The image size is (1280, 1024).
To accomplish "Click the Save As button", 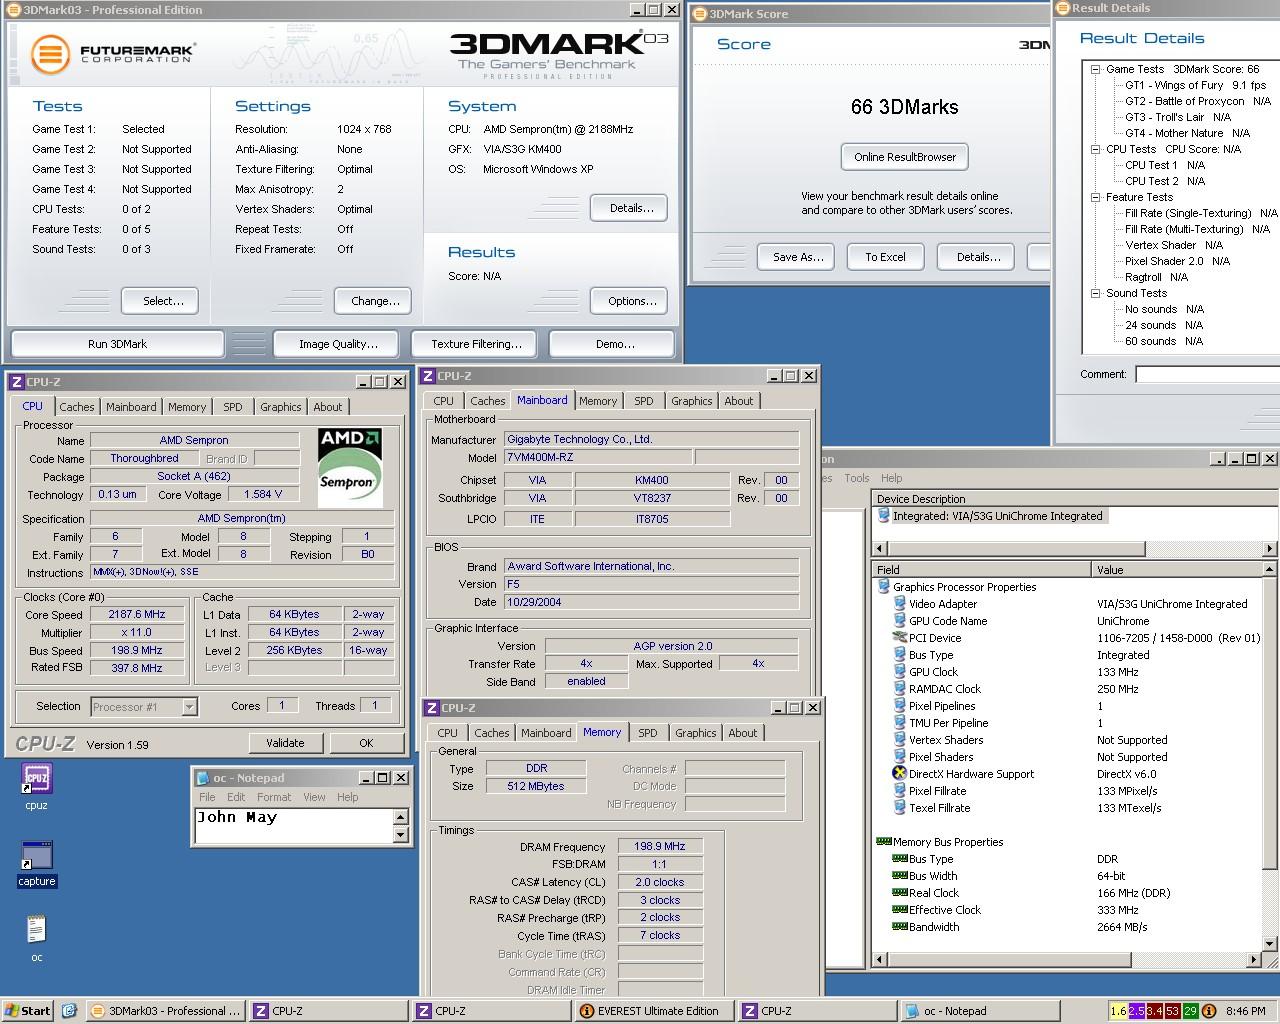I will pos(798,257).
